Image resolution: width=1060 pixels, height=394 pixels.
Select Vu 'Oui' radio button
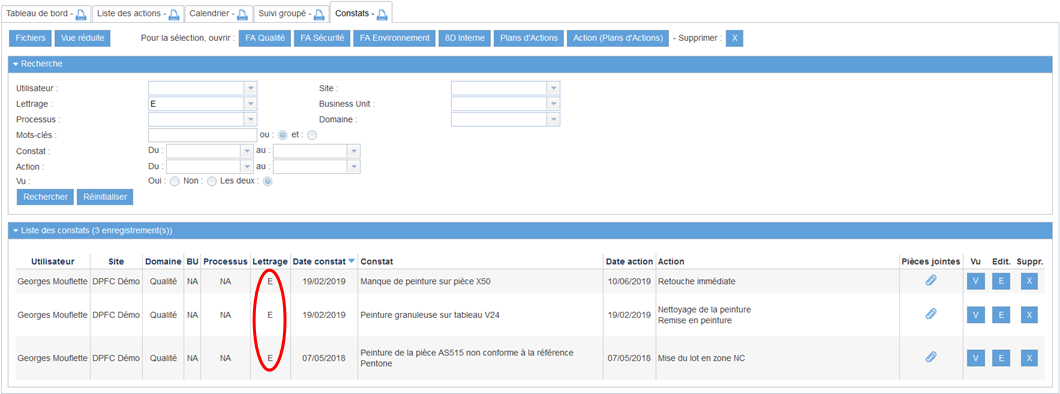click(x=174, y=181)
